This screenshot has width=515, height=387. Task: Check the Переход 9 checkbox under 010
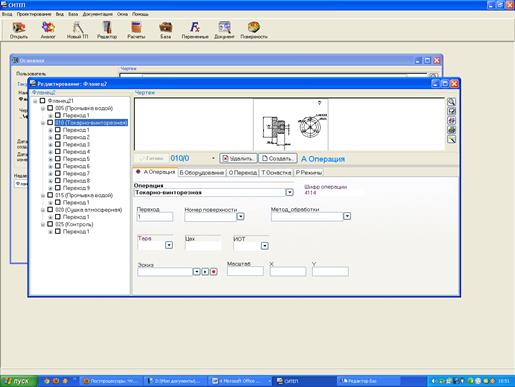58,188
